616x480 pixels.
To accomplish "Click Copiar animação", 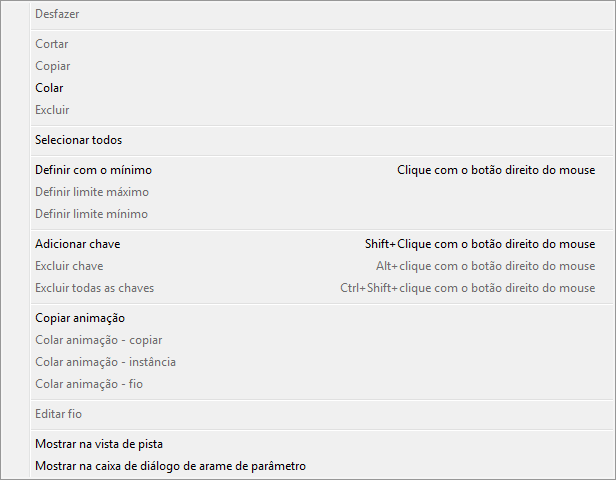I will point(80,318).
